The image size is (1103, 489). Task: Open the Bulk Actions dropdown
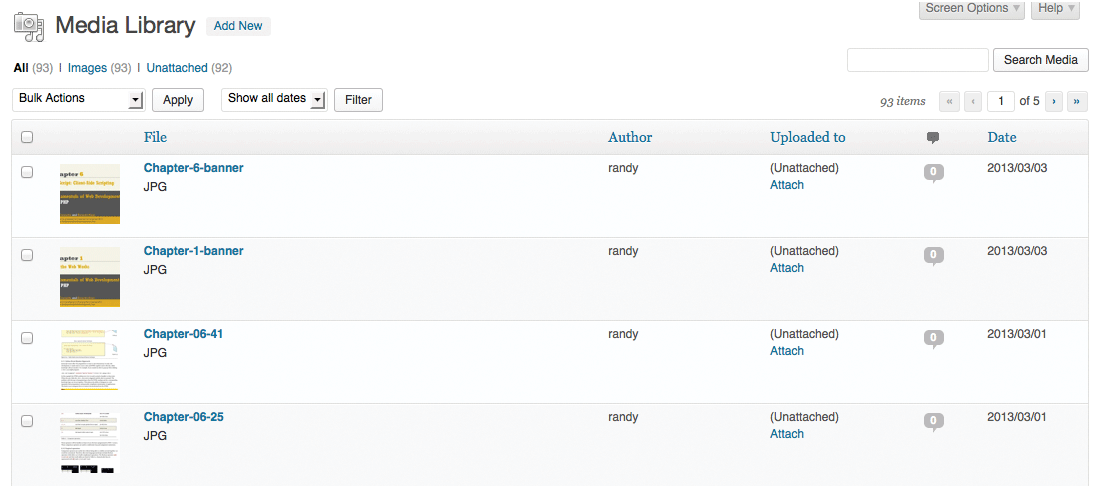[79, 99]
